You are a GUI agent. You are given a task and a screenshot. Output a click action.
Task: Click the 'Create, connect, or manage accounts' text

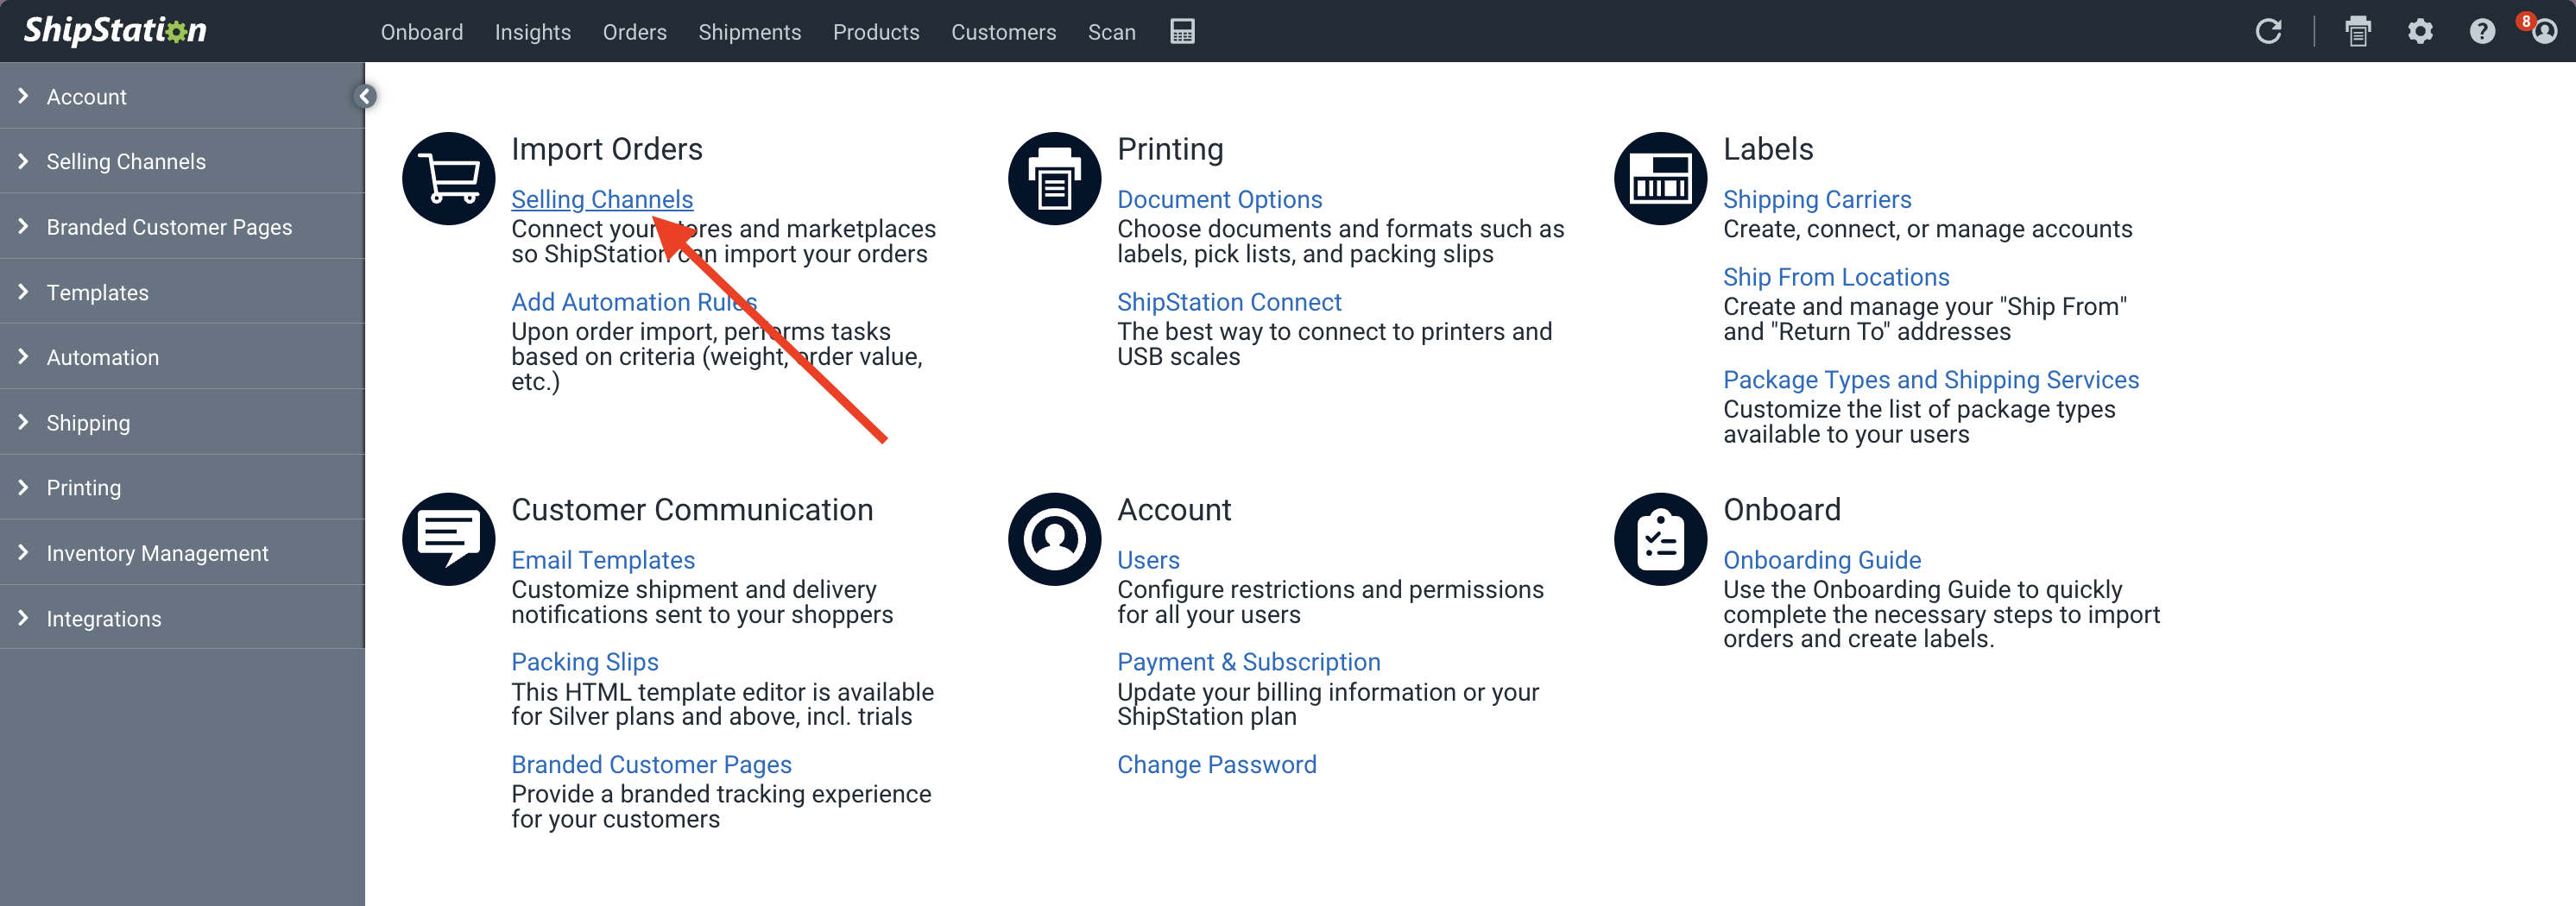pos(1927,229)
